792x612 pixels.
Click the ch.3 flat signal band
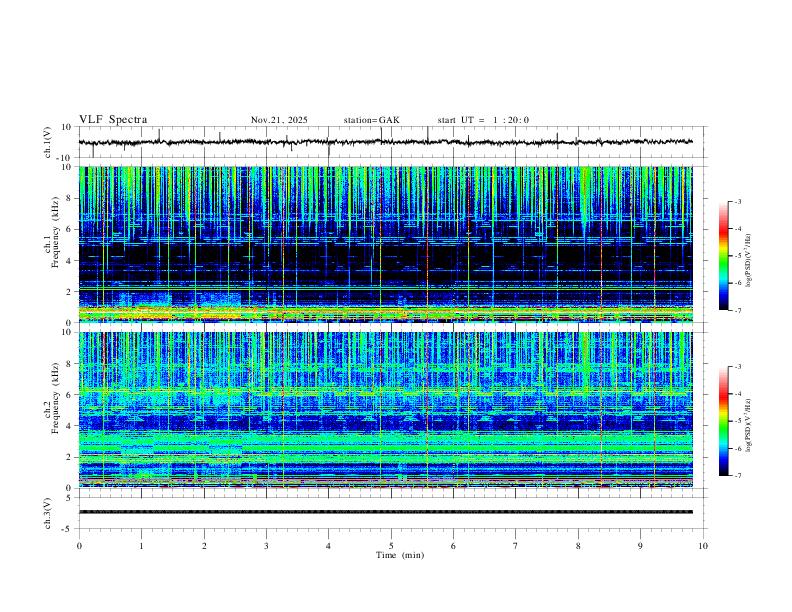tap(386, 512)
